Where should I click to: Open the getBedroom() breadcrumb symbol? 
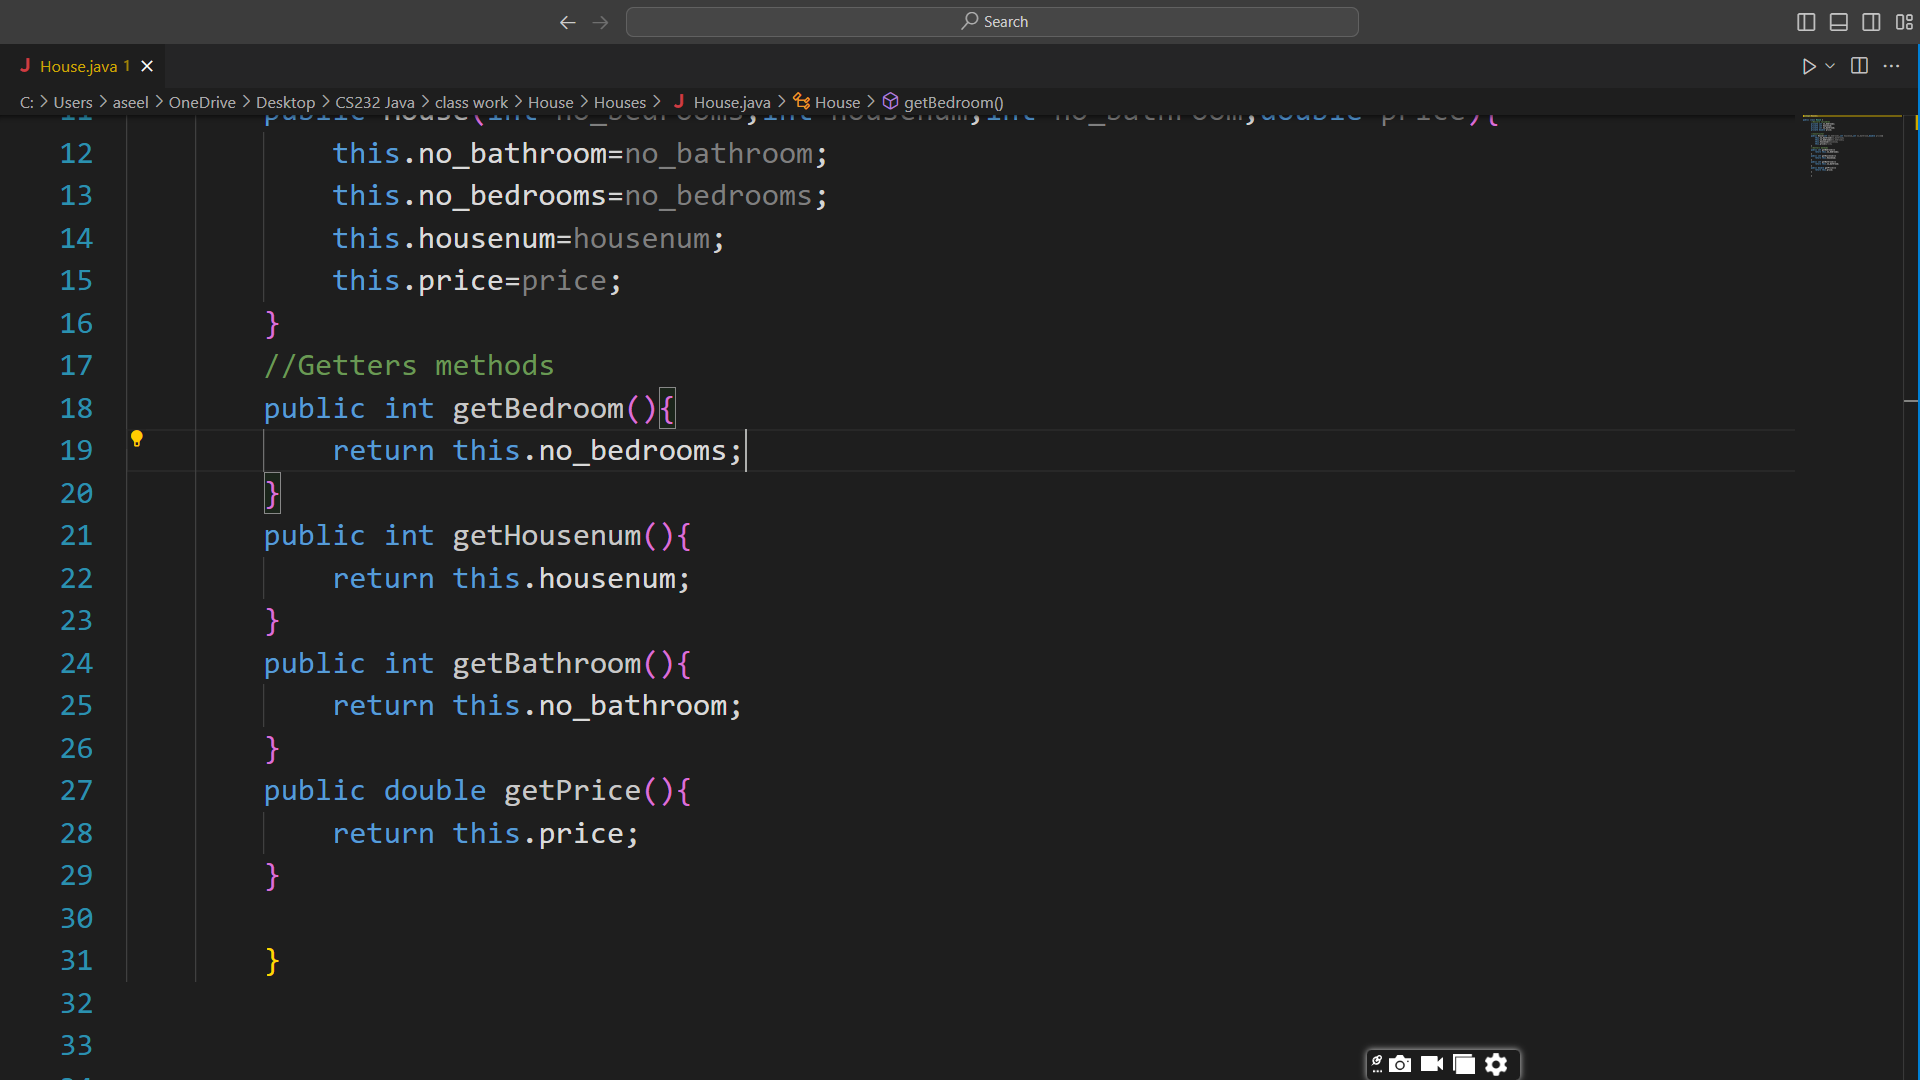coord(943,102)
